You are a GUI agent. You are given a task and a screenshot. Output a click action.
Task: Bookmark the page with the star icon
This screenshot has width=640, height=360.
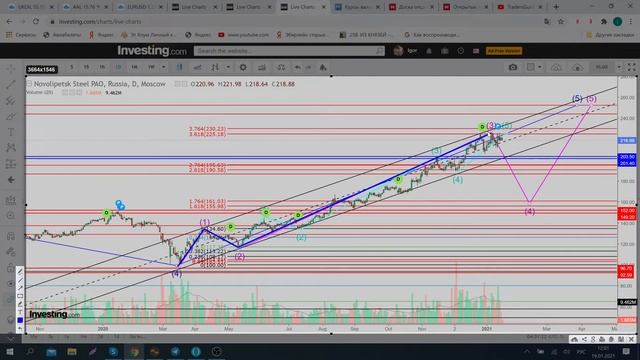561,22
